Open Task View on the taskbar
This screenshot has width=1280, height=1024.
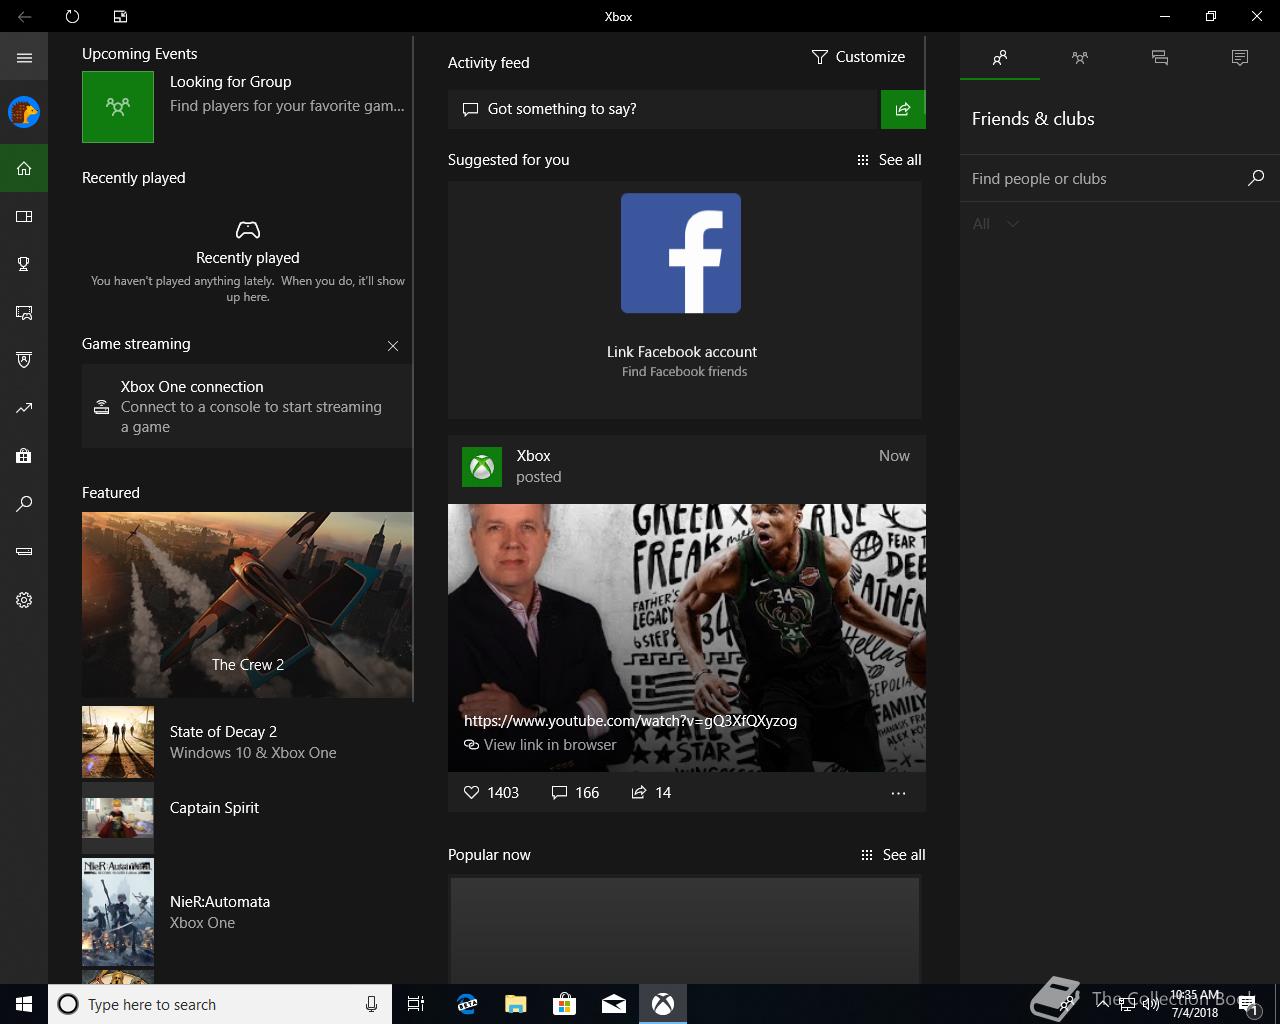point(416,1004)
